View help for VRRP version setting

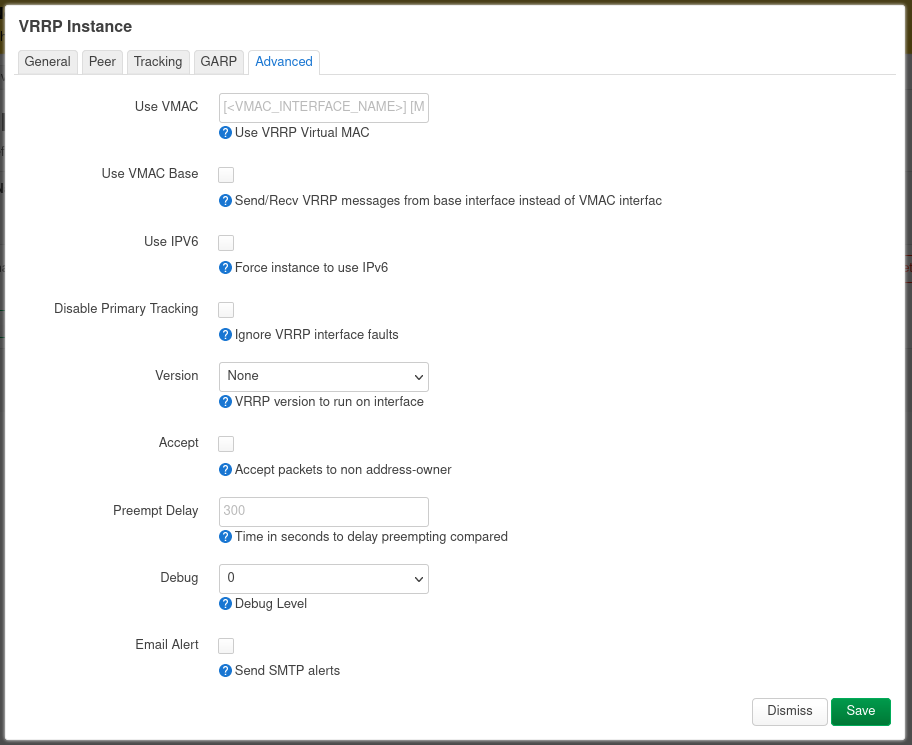(x=225, y=401)
